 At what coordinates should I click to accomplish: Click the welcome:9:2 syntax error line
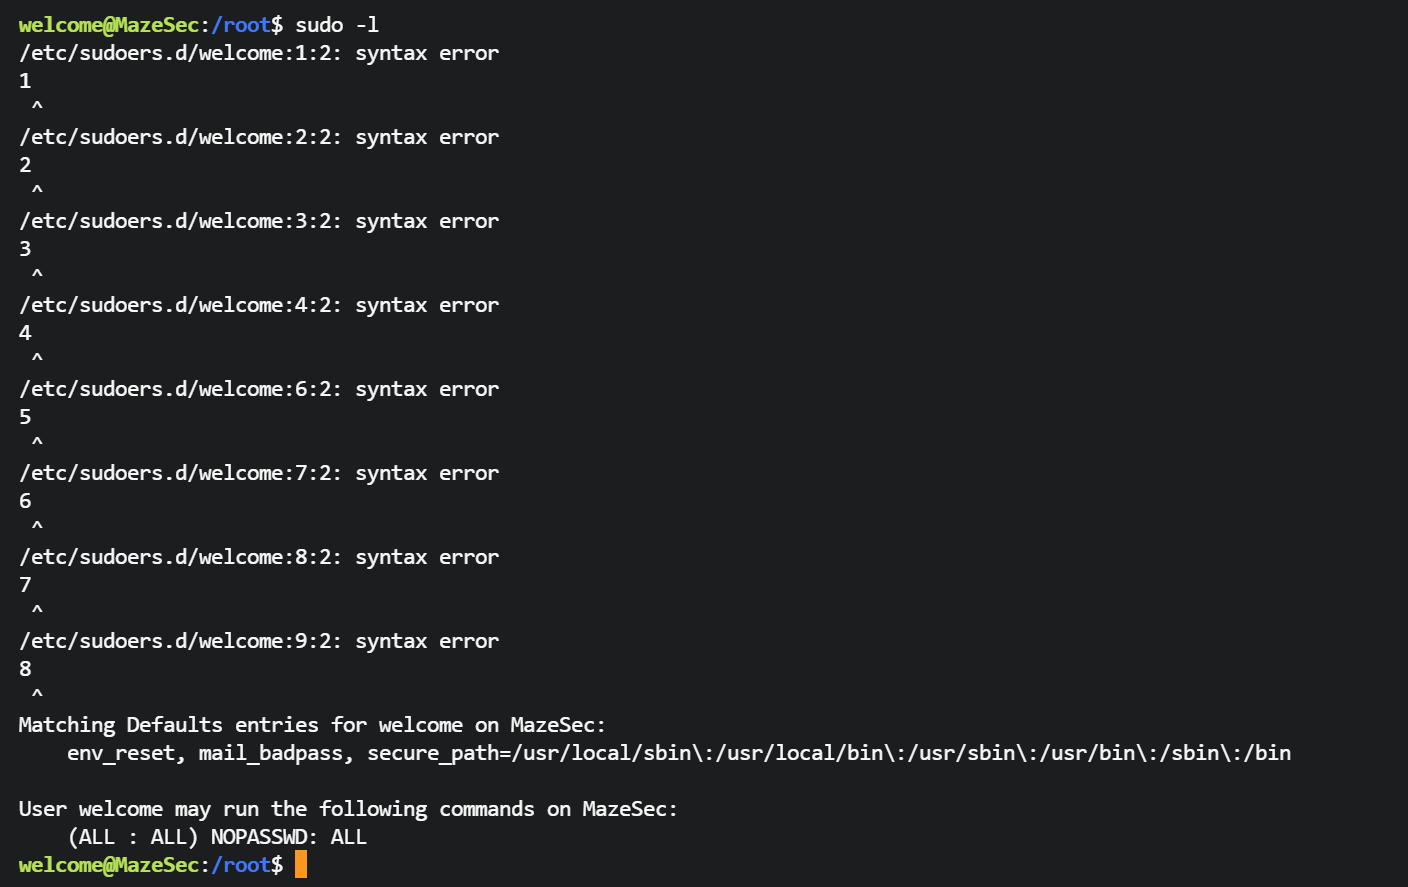tap(259, 641)
